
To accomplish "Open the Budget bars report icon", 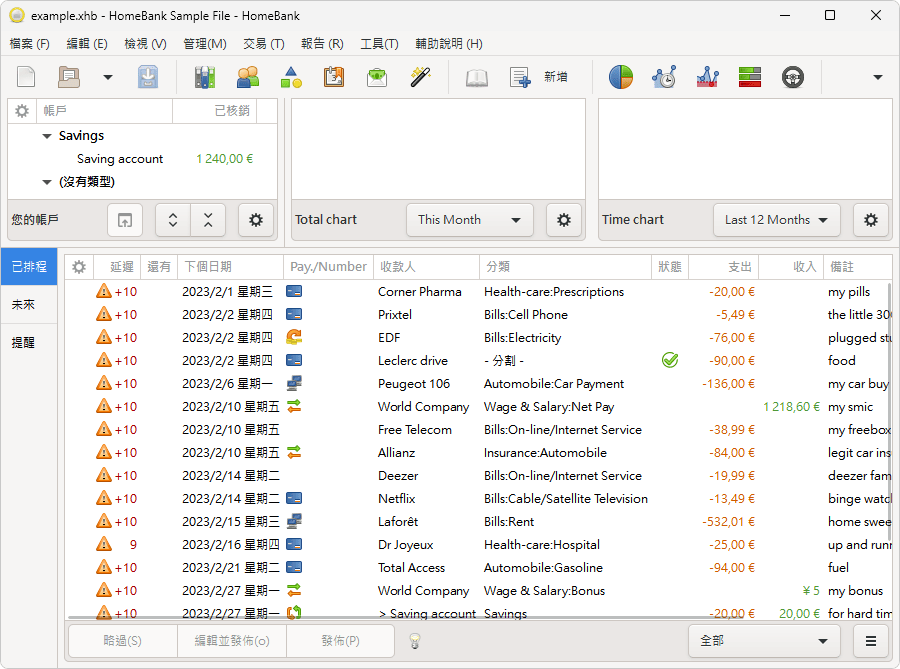I will click(750, 77).
